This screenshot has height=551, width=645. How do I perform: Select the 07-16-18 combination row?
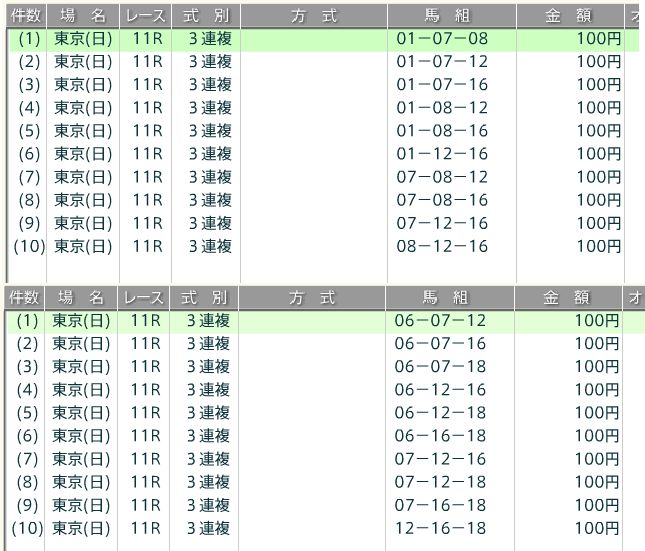pos(440,505)
